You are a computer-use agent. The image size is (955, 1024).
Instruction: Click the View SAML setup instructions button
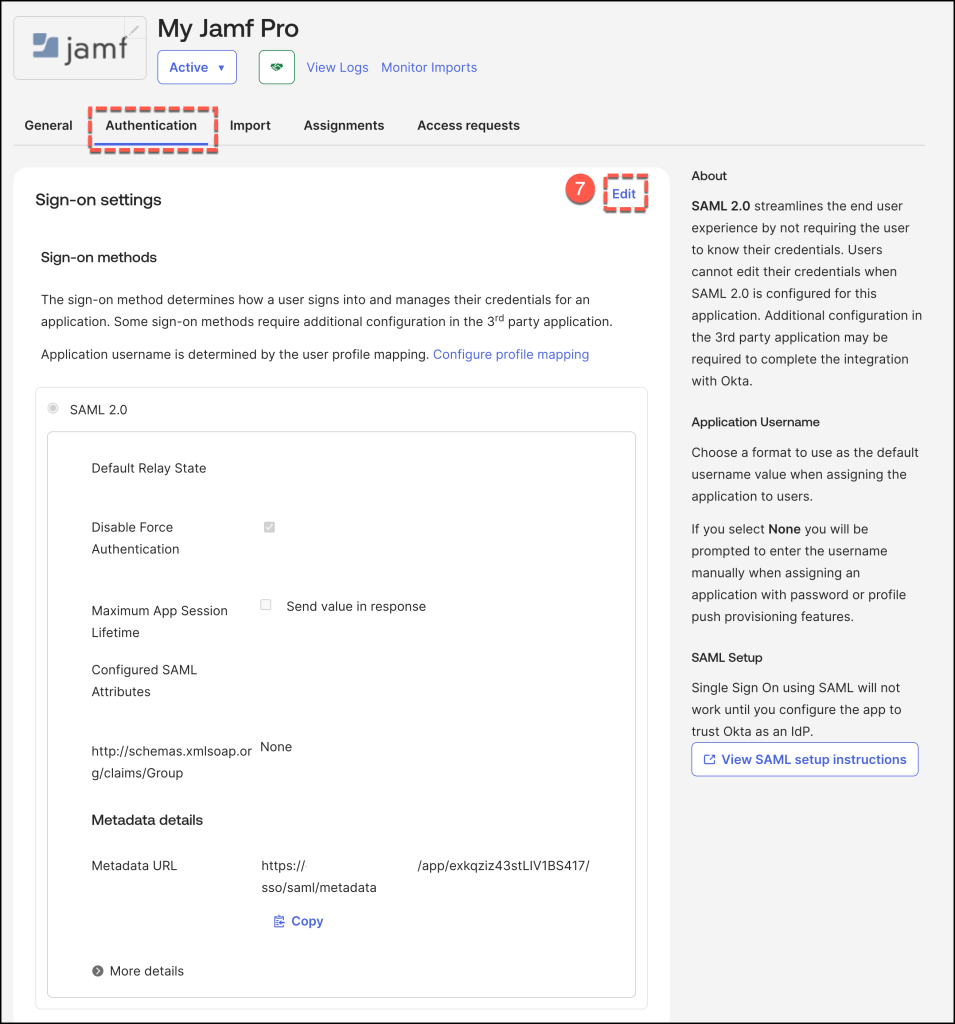[804, 759]
